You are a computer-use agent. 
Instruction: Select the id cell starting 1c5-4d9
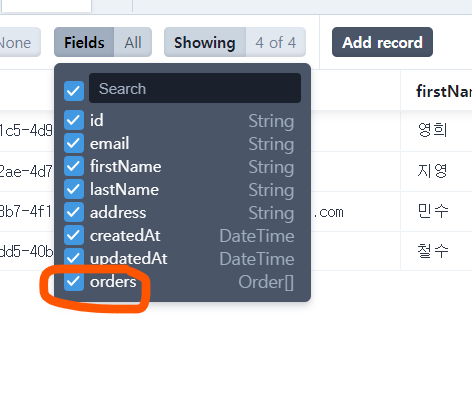click(x=26, y=131)
